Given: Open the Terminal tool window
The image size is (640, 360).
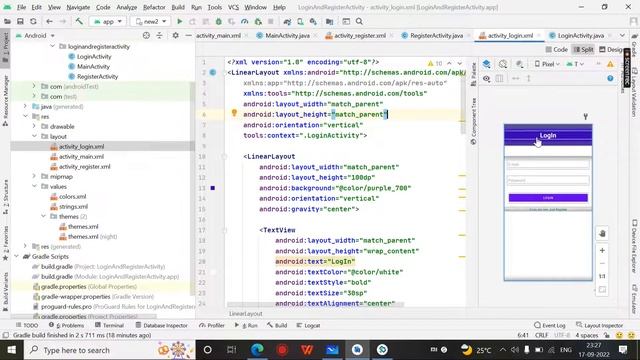Looking at the screenshot, I should [x=109, y=325].
